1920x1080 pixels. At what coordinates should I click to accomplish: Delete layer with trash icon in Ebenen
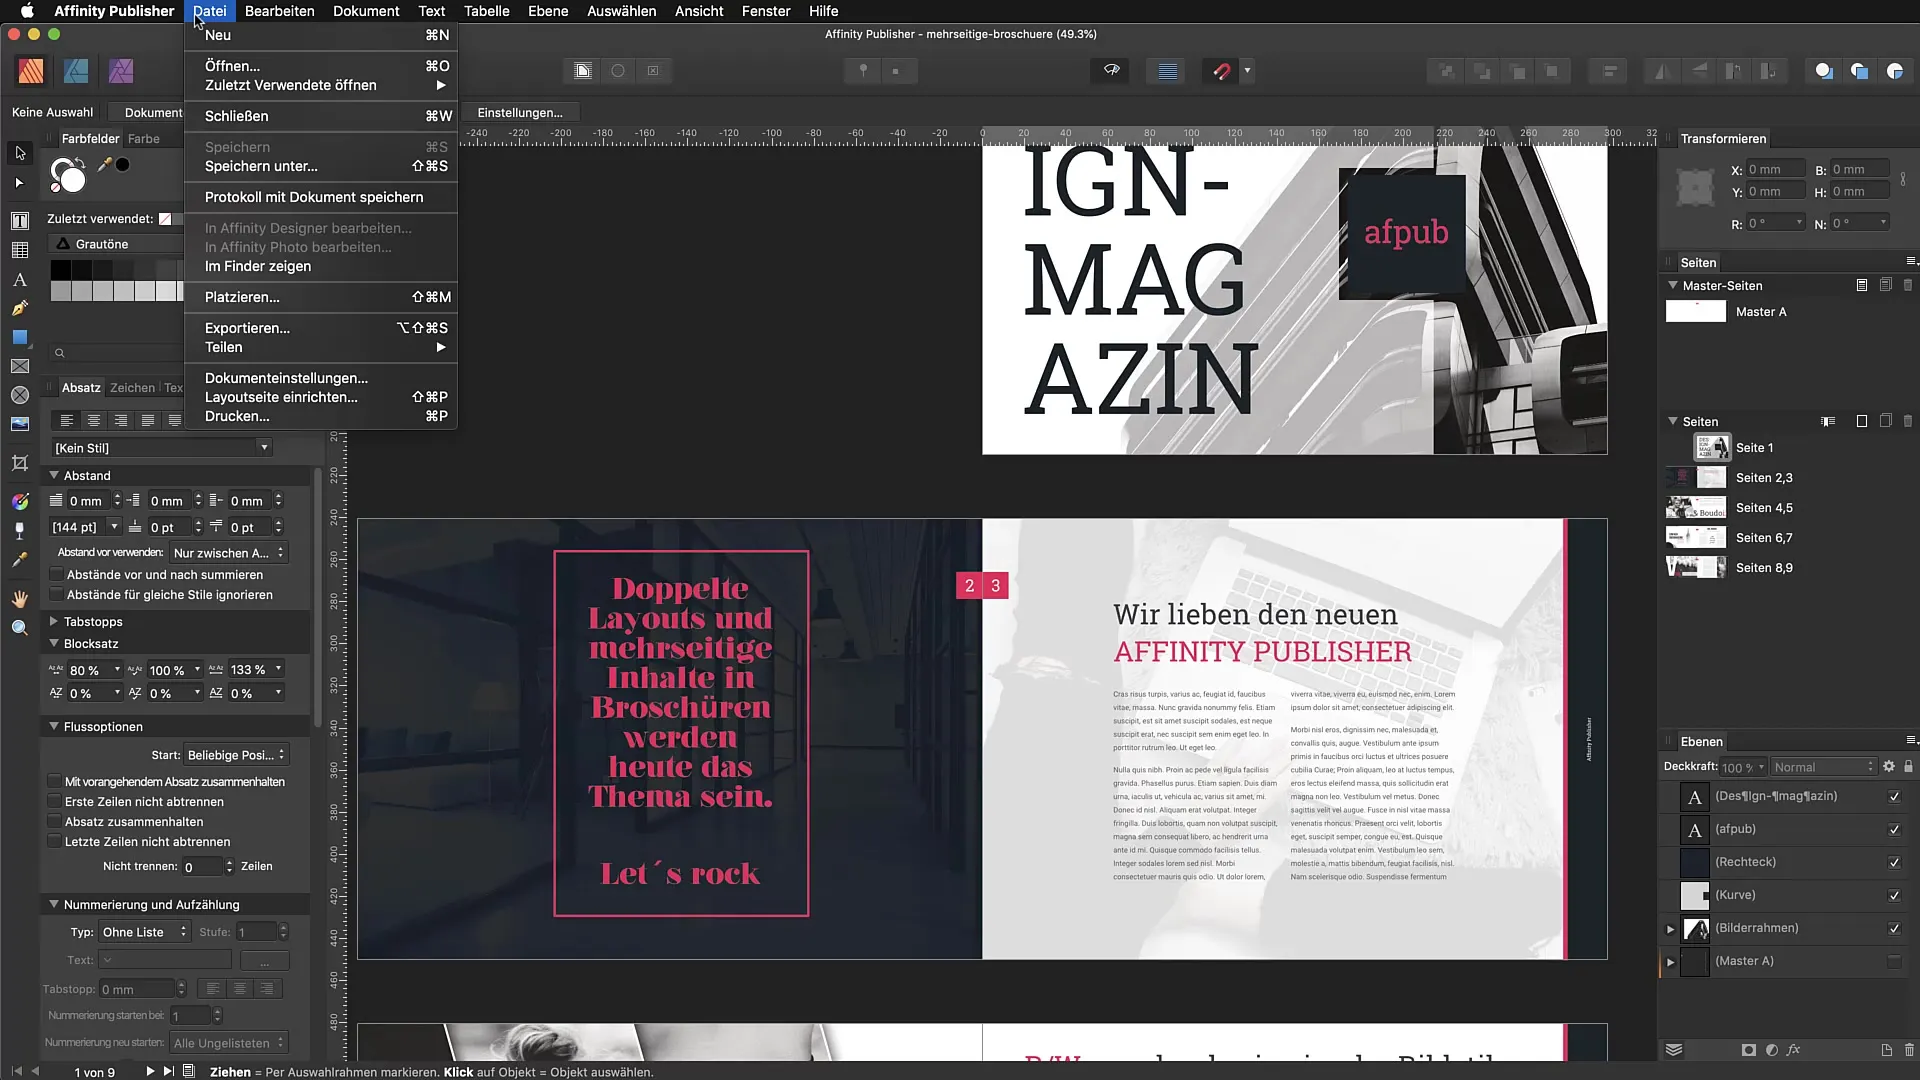coord(1909,1050)
